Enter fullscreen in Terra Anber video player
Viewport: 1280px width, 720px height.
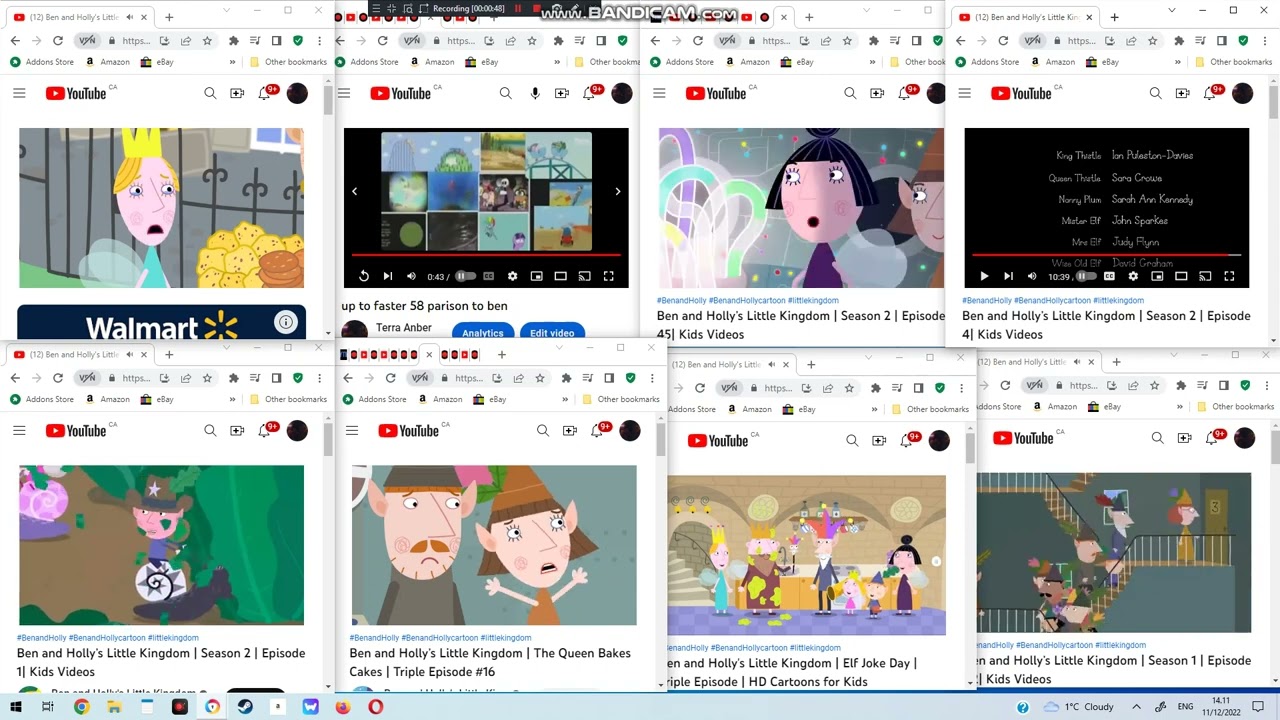(608, 276)
